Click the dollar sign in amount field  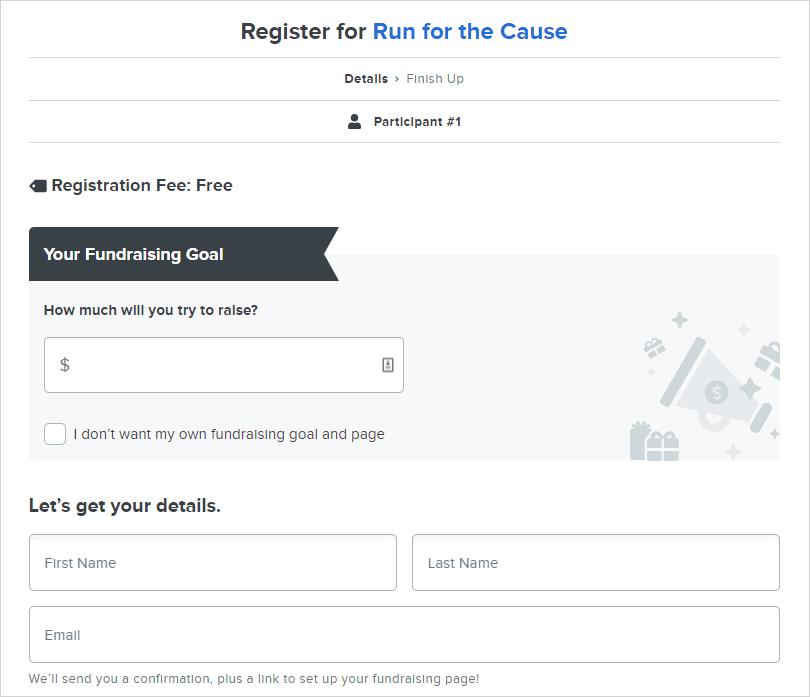coord(65,365)
